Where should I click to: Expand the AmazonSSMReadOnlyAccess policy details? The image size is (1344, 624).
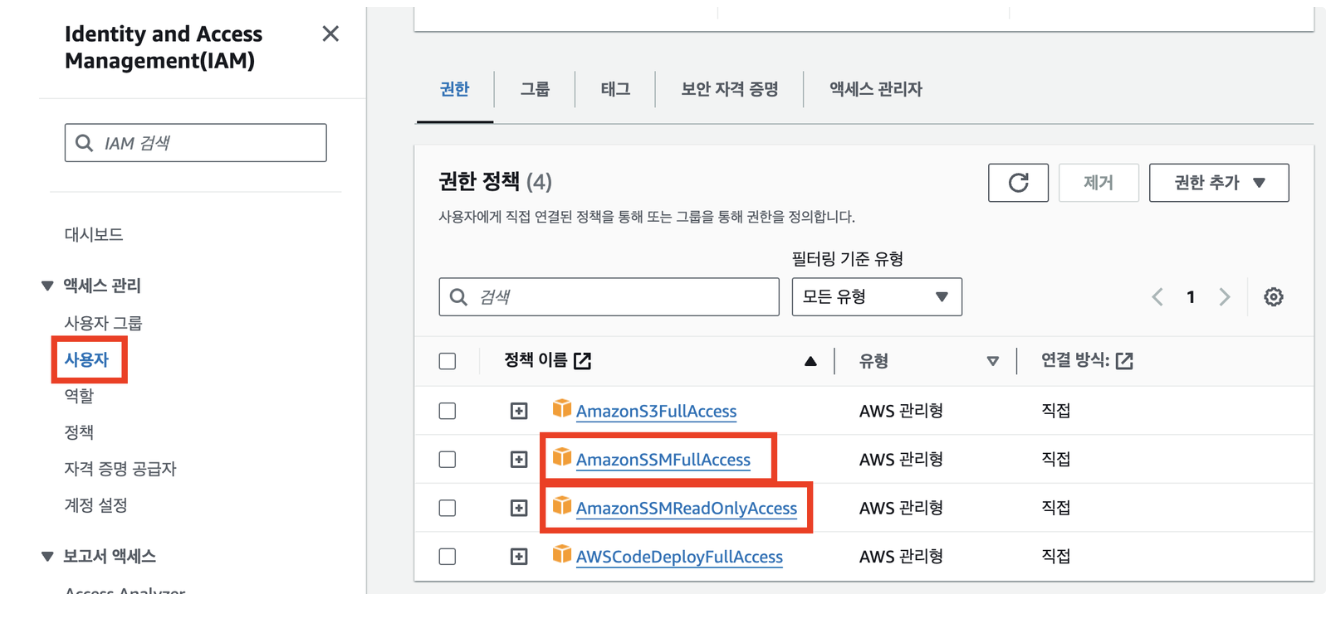click(519, 508)
